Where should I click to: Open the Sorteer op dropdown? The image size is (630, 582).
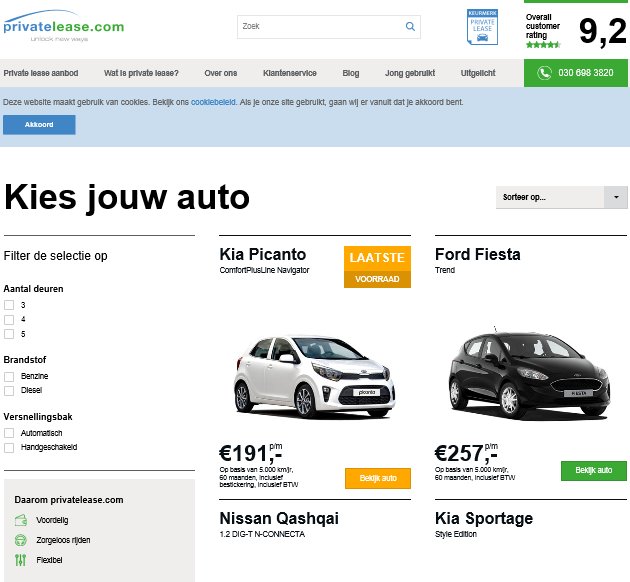click(562, 197)
